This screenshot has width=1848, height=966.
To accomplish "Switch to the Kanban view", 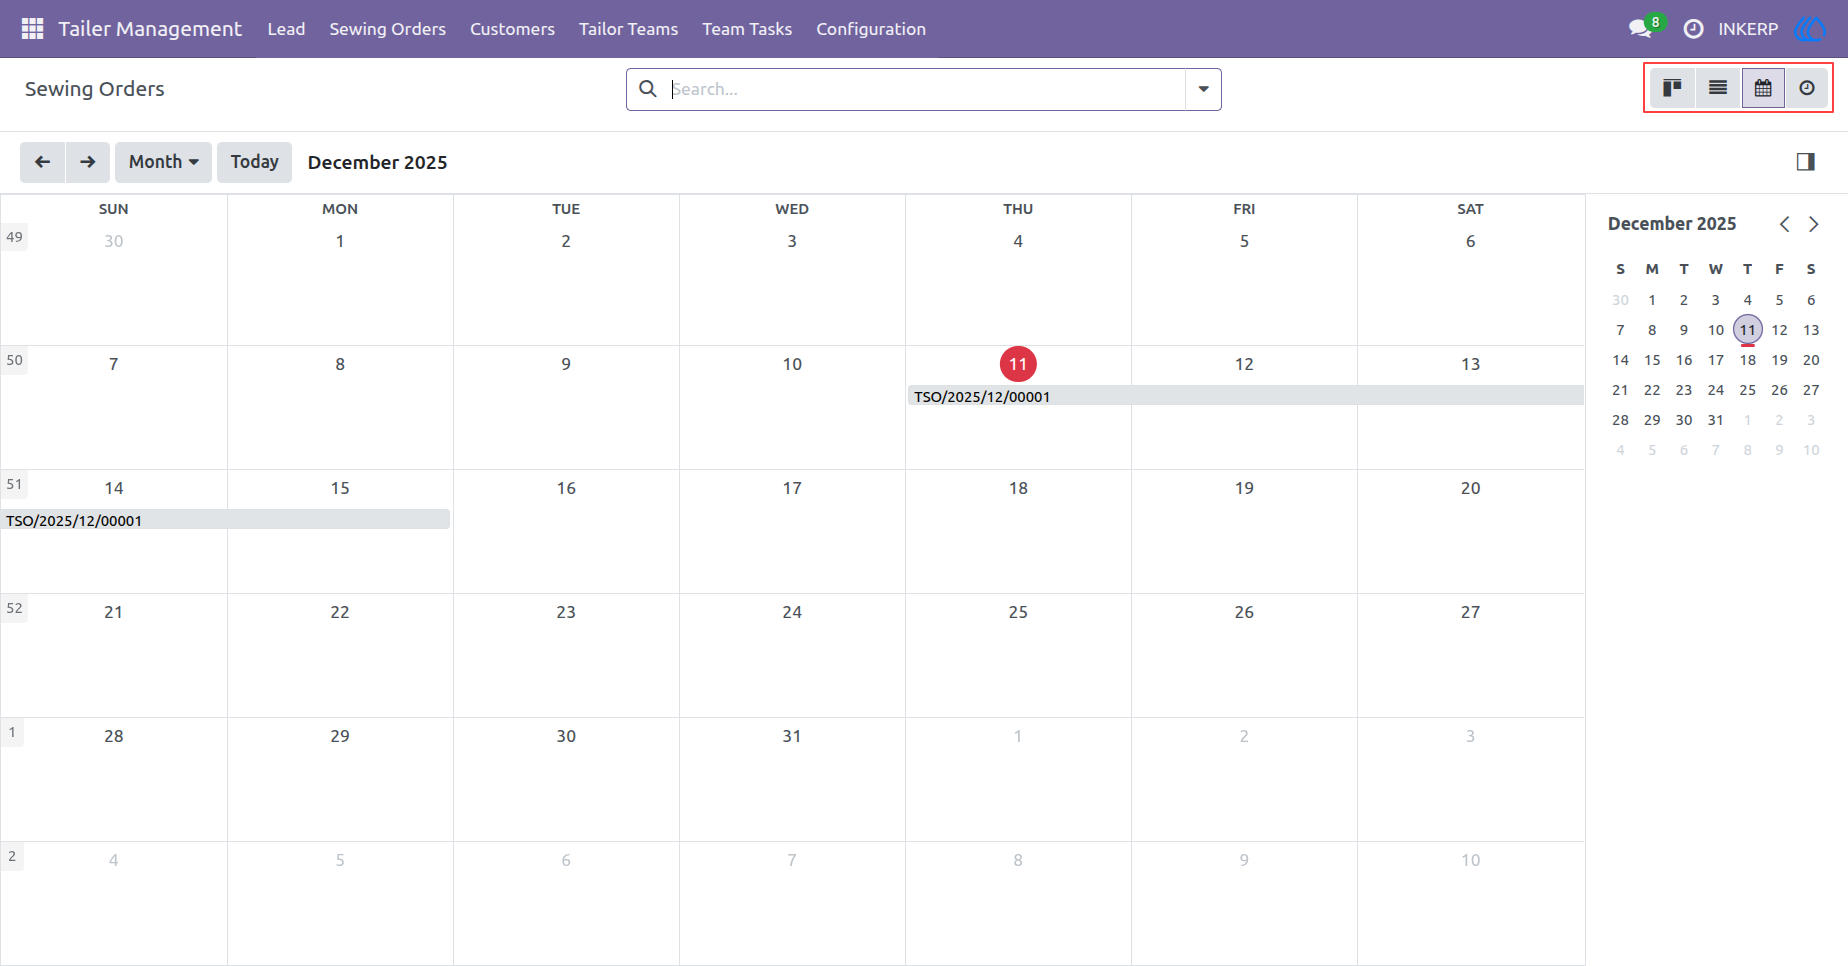I will click(x=1672, y=88).
